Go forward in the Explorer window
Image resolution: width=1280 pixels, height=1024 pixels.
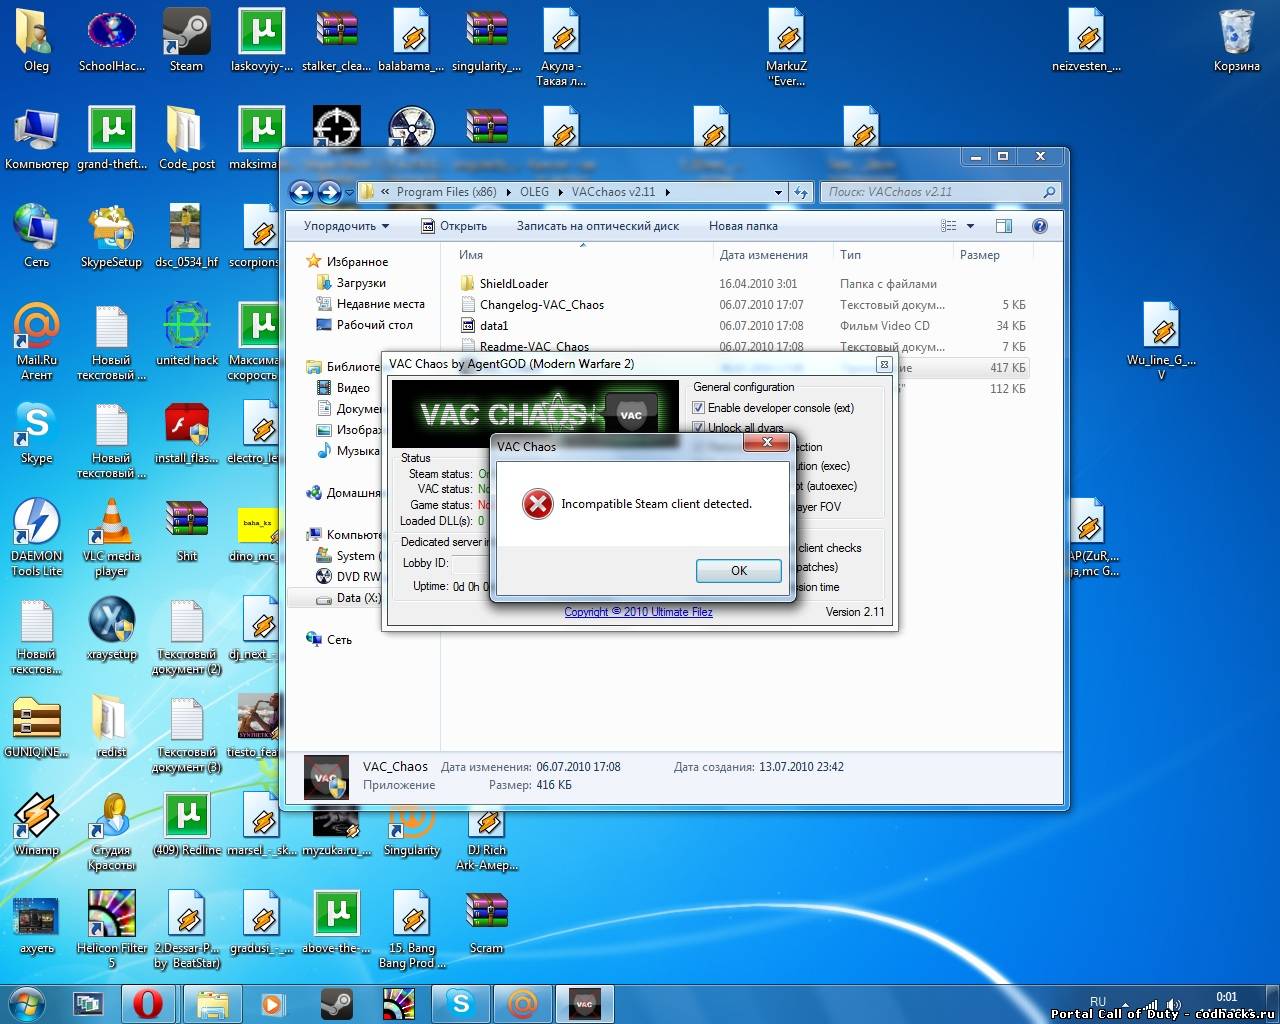(329, 191)
